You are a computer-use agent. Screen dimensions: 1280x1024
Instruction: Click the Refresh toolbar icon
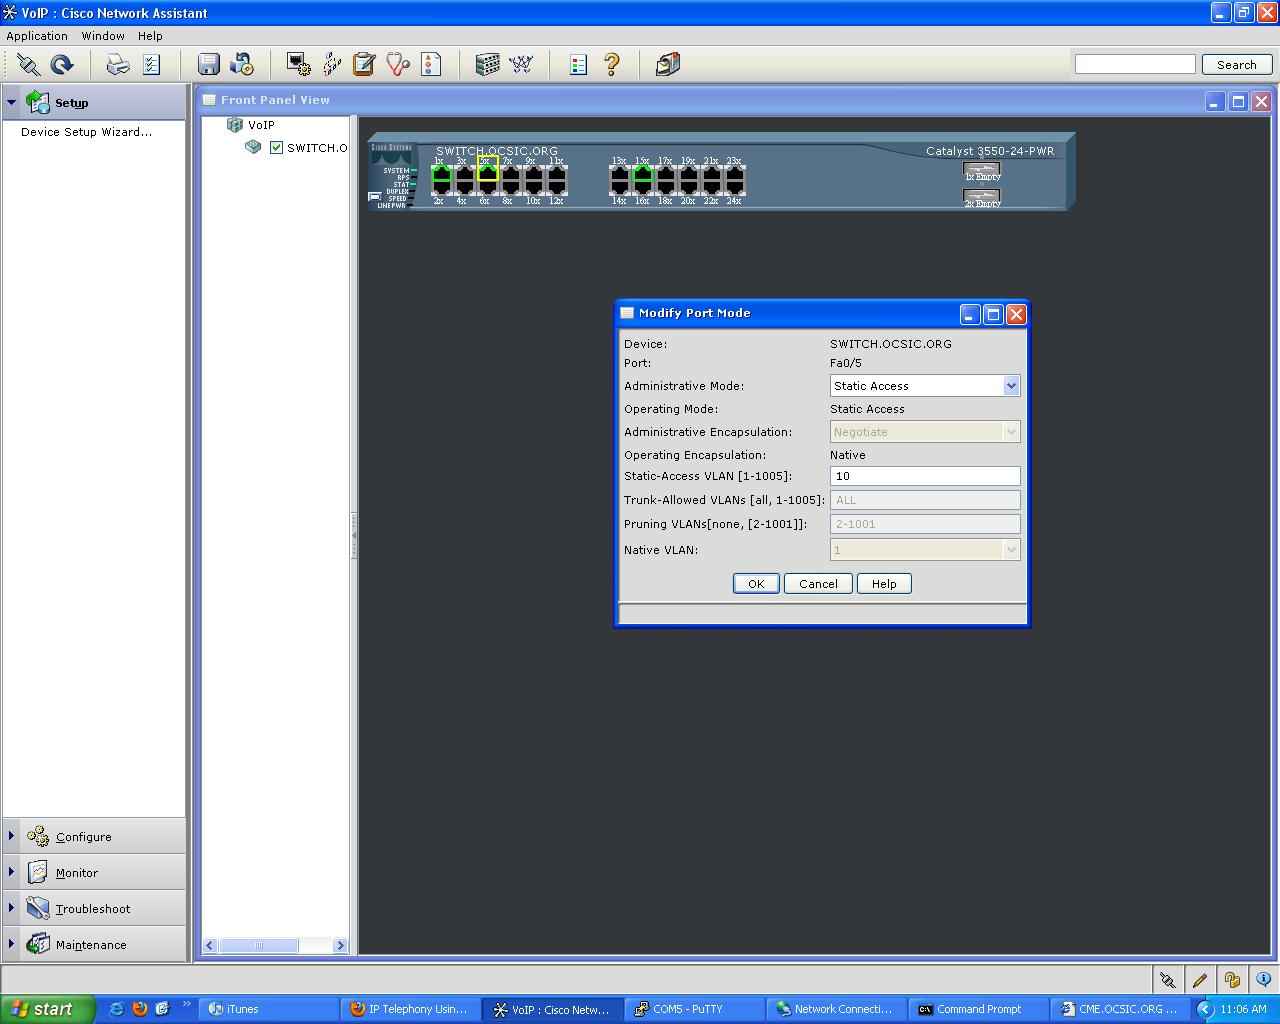(x=62, y=65)
